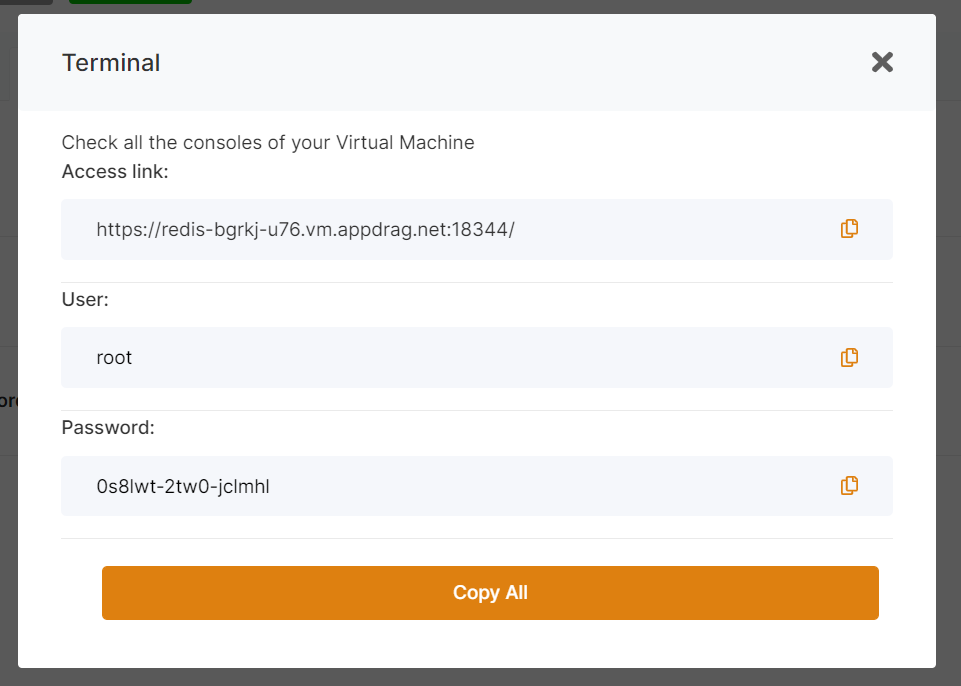Click the green button behind the dialog

[x=130, y=3]
